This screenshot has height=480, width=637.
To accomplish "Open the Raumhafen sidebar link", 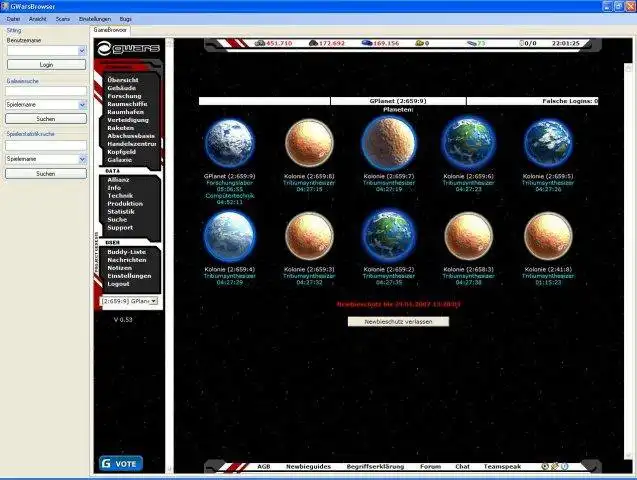I will (126, 112).
